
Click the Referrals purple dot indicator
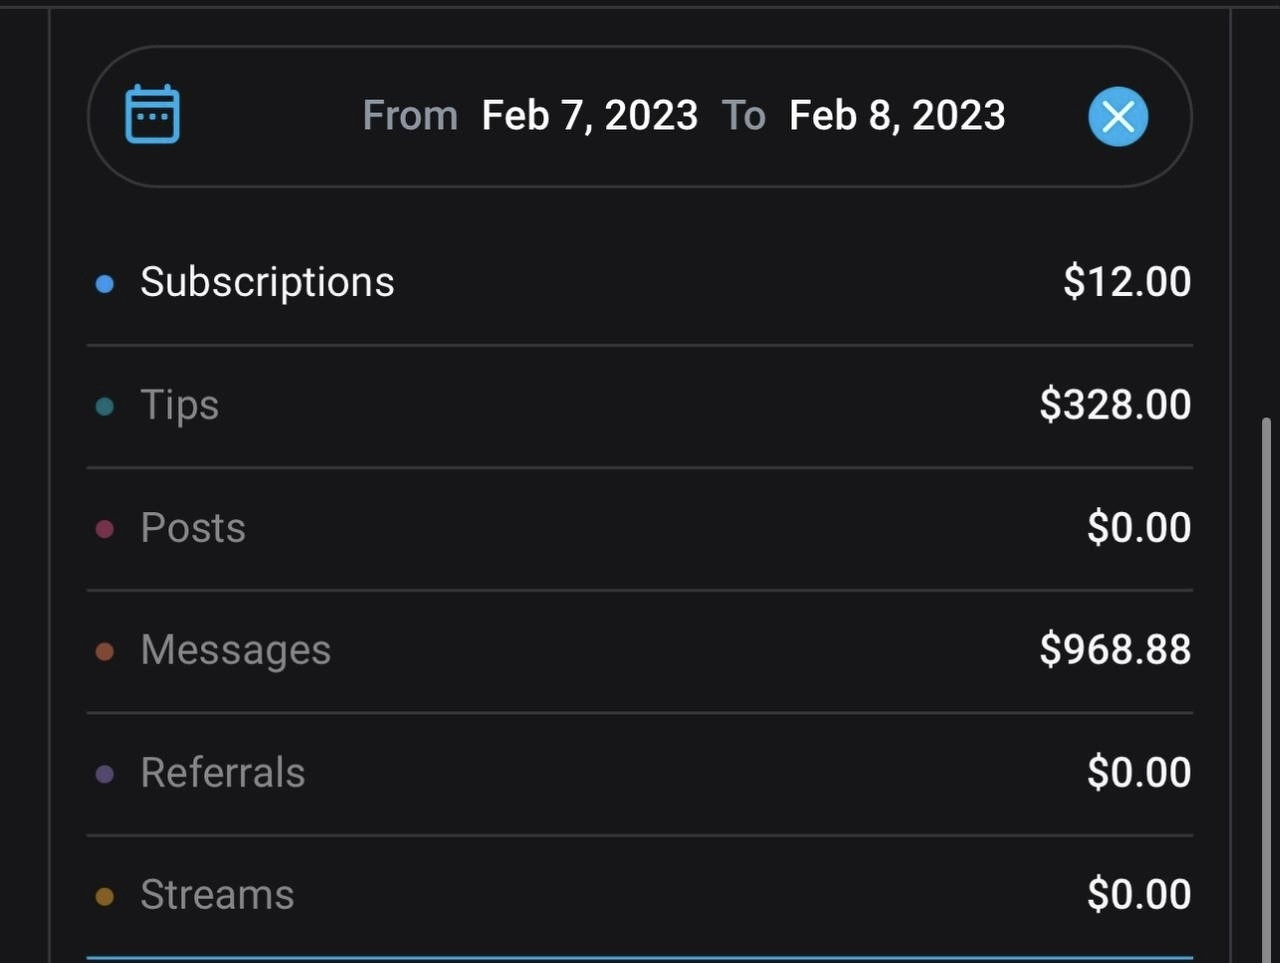[104, 774]
